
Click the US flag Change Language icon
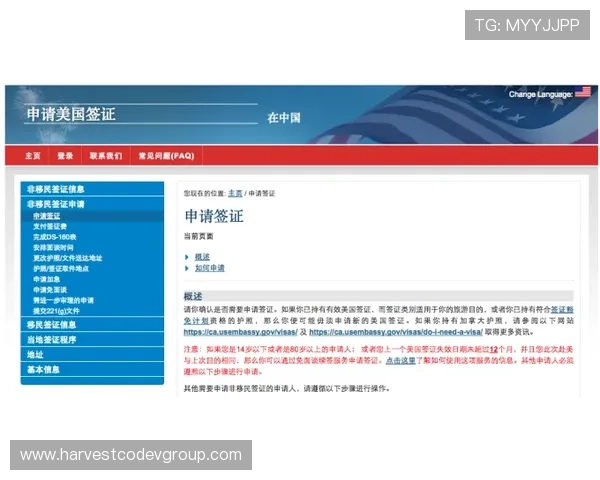coord(582,92)
